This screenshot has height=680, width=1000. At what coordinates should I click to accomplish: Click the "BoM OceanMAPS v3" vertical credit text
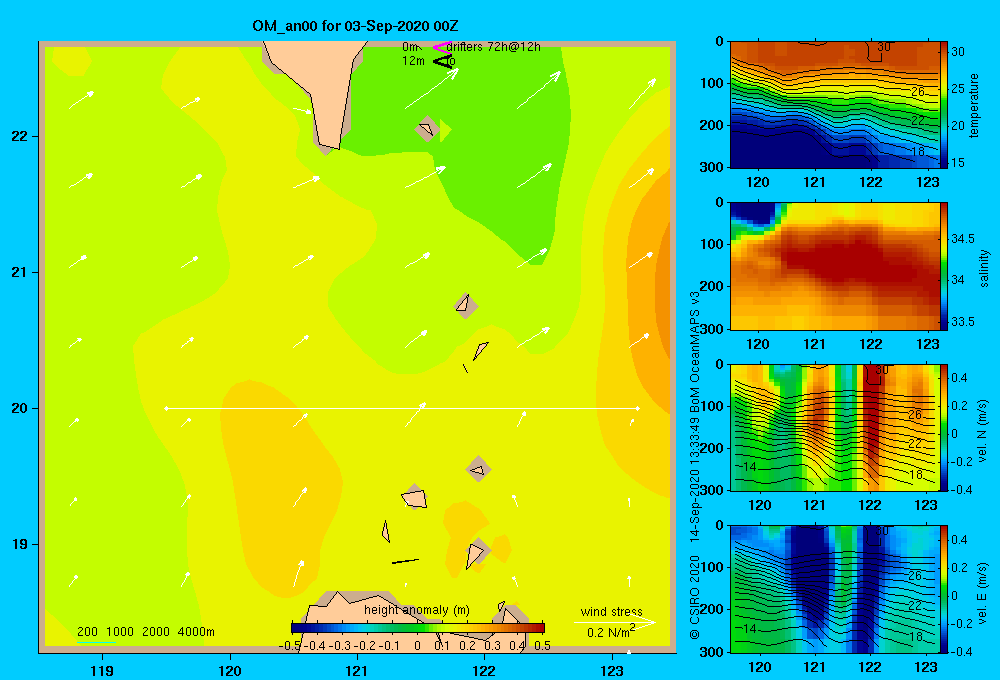(x=695, y=353)
